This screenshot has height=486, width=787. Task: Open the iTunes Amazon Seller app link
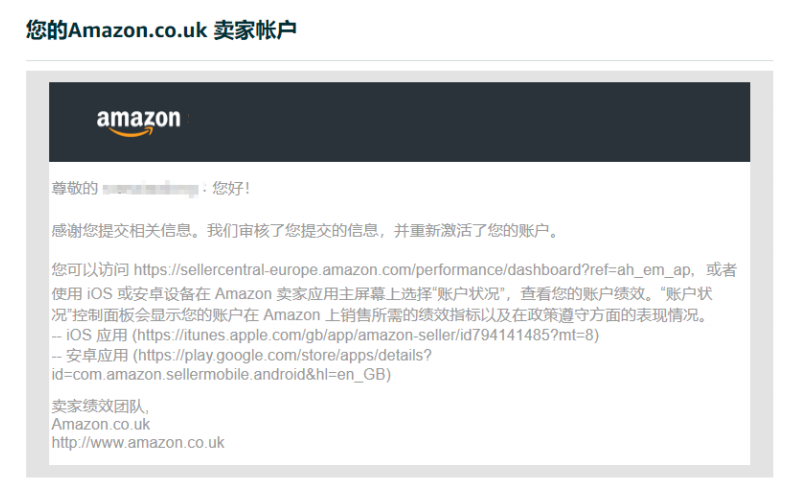[x=365, y=335]
